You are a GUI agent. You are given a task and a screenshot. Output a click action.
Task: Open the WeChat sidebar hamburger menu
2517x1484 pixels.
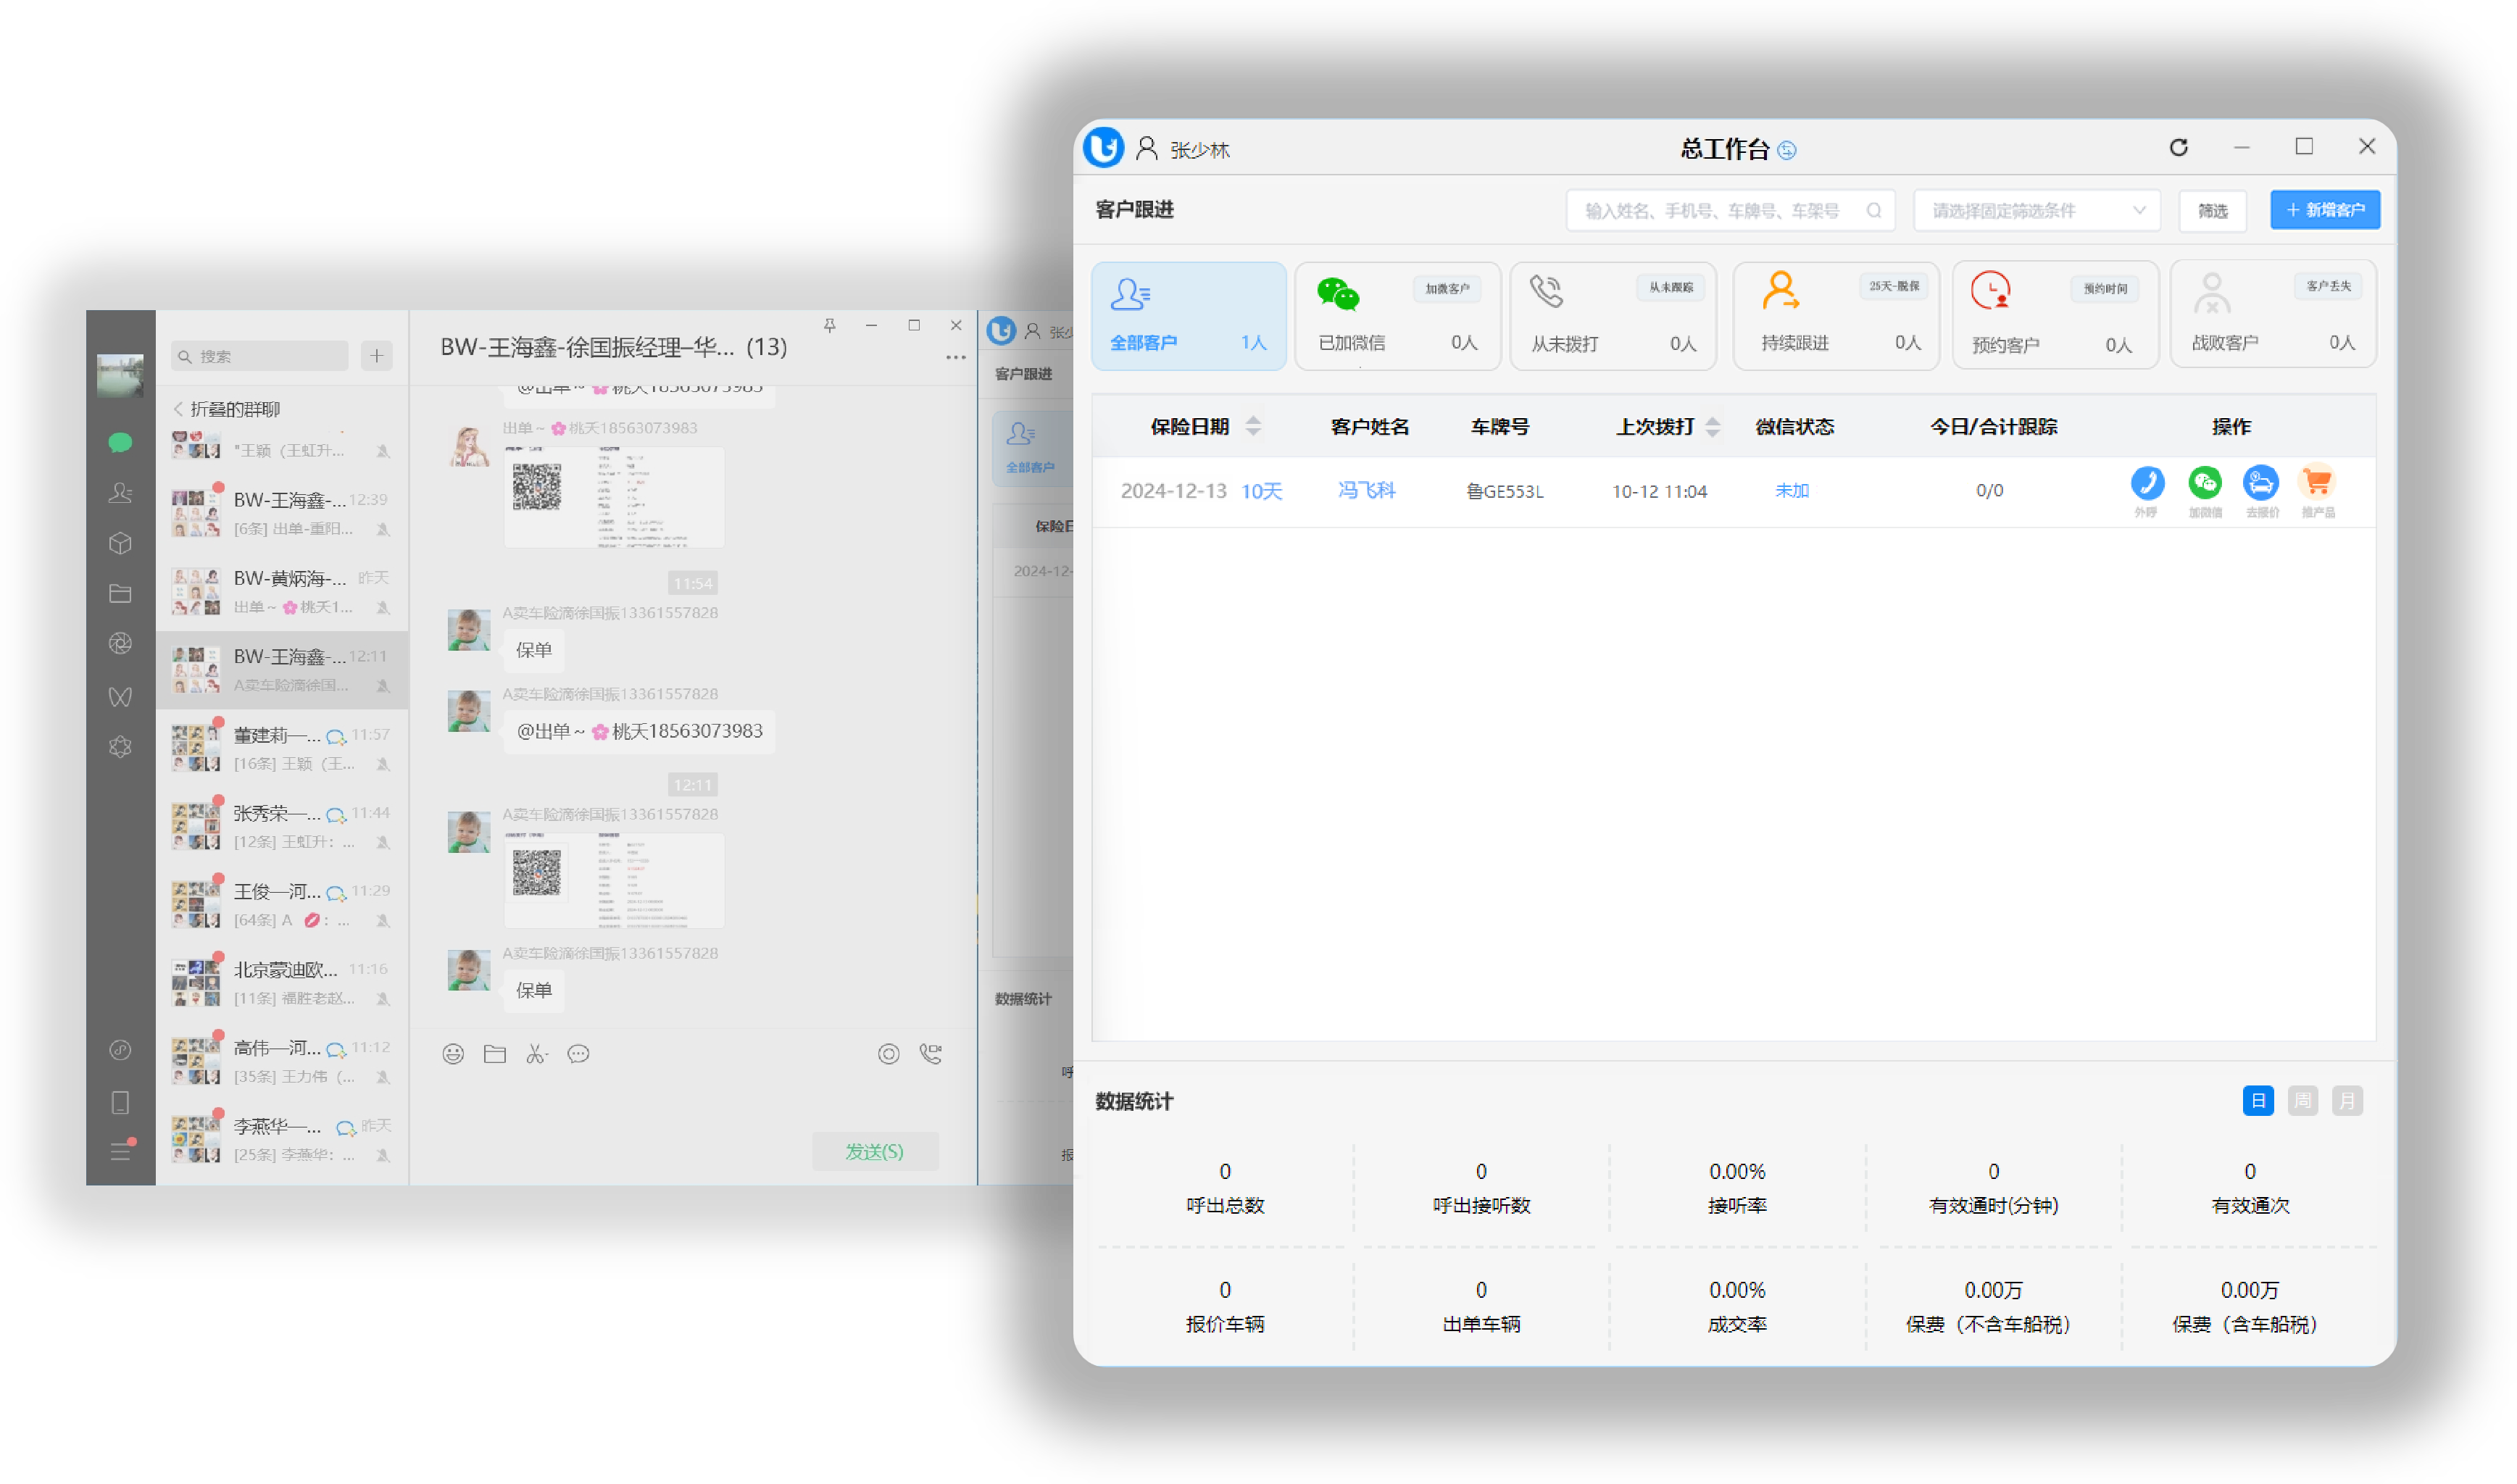(120, 1152)
